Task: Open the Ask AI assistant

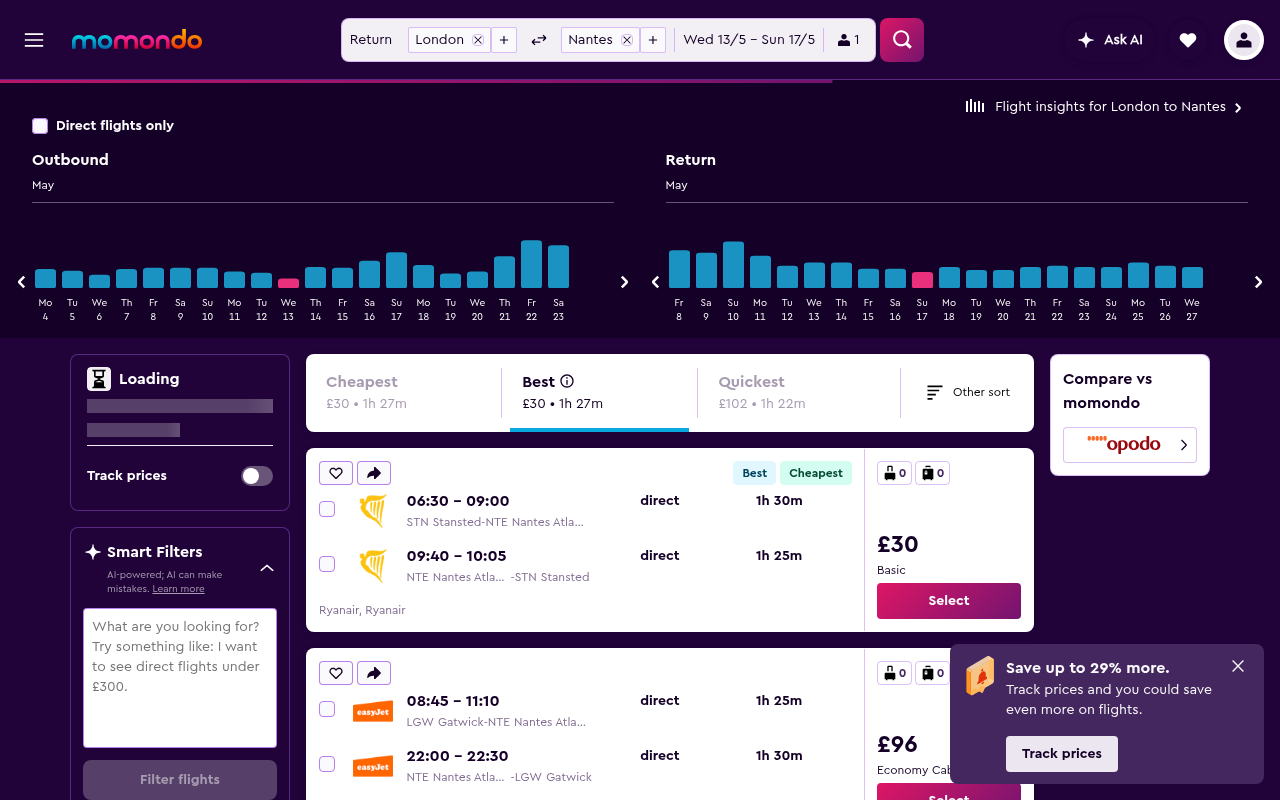Action: [x=1110, y=40]
